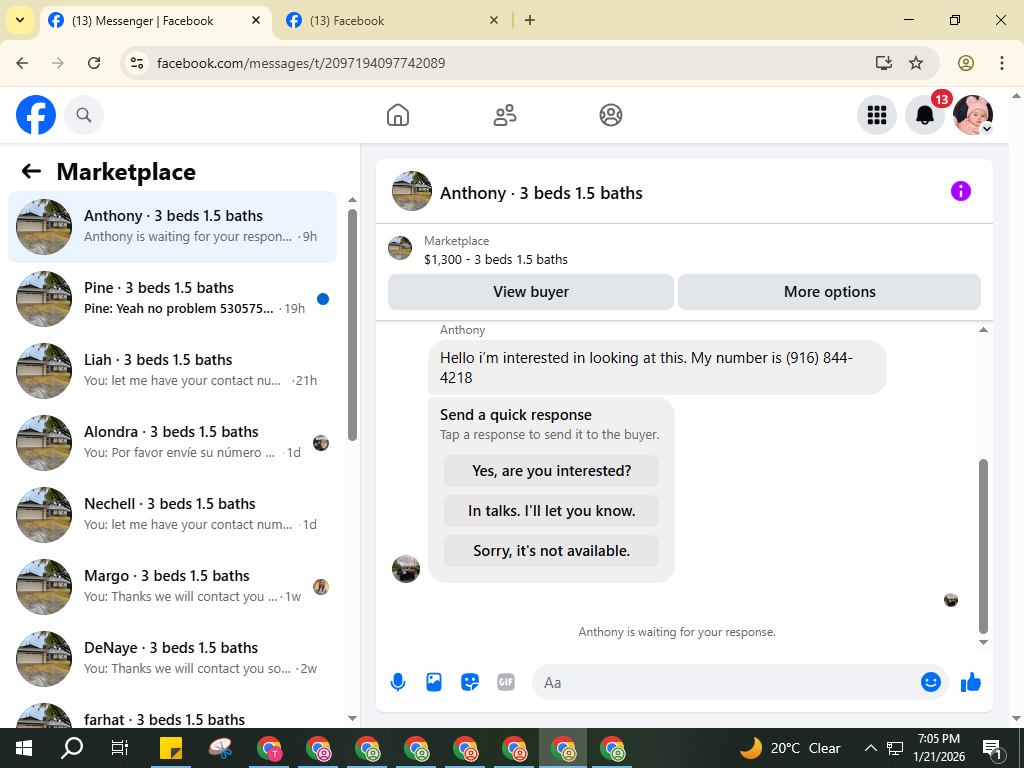Open account menu via profile picture
The width and height of the screenshot is (1024, 768).
click(x=972, y=115)
